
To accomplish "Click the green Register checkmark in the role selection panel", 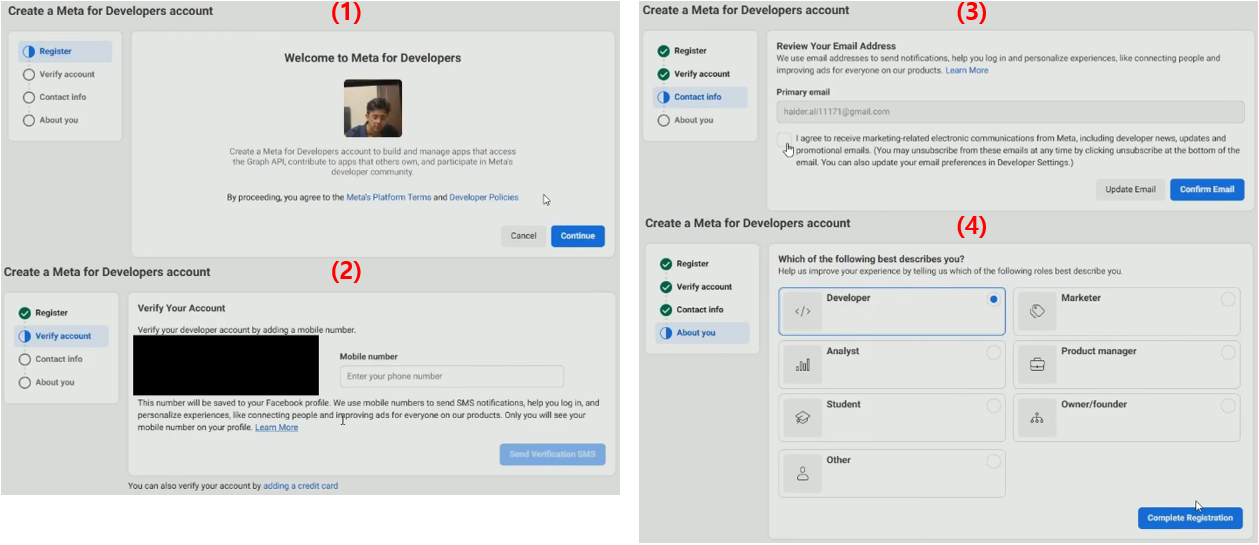I will pos(666,264).
